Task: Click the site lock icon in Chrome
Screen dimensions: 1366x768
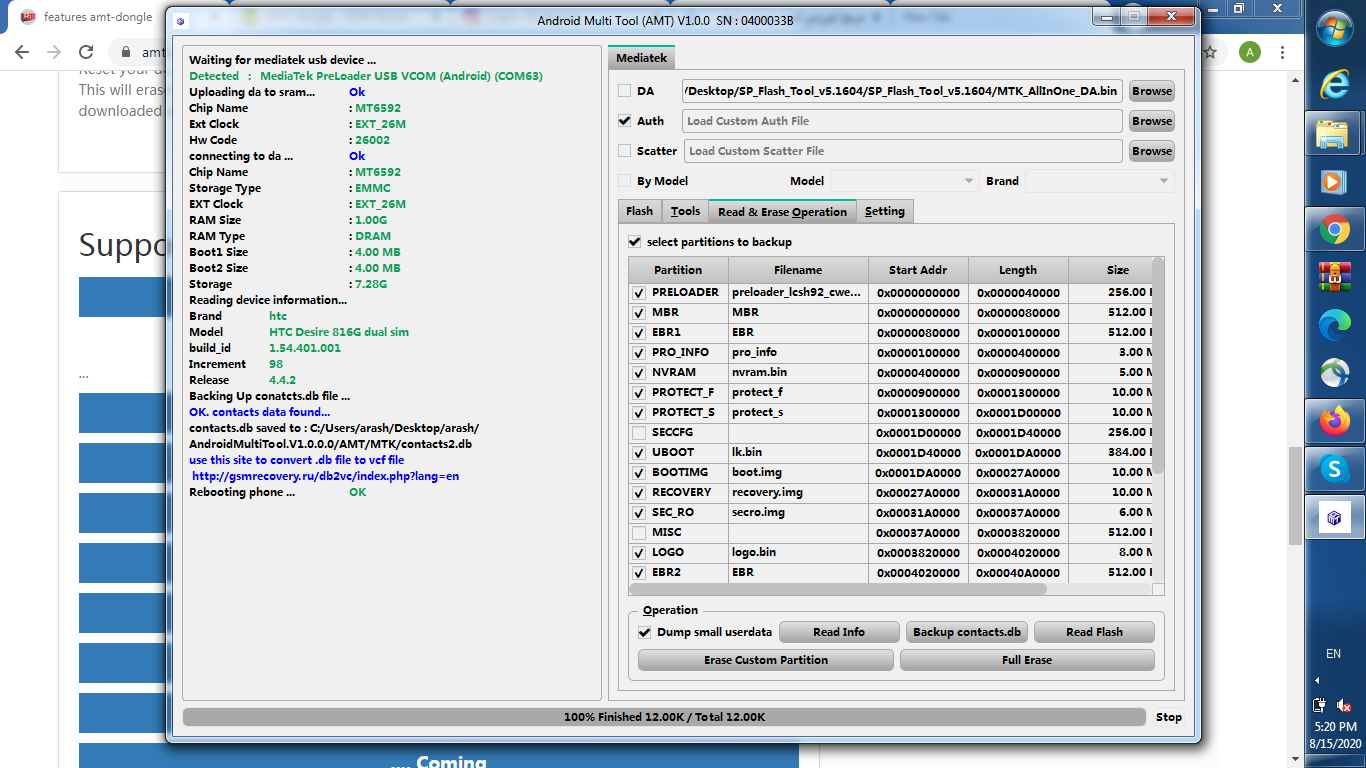Action: 126,52
